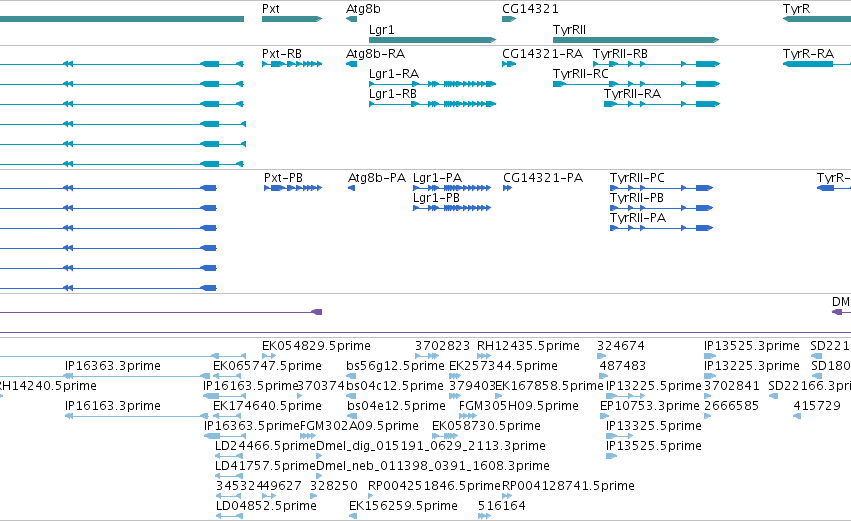Viewport: 851px width, 521px height.
Task: Click EST EK257344.5prime
Action: pos(503,366)
